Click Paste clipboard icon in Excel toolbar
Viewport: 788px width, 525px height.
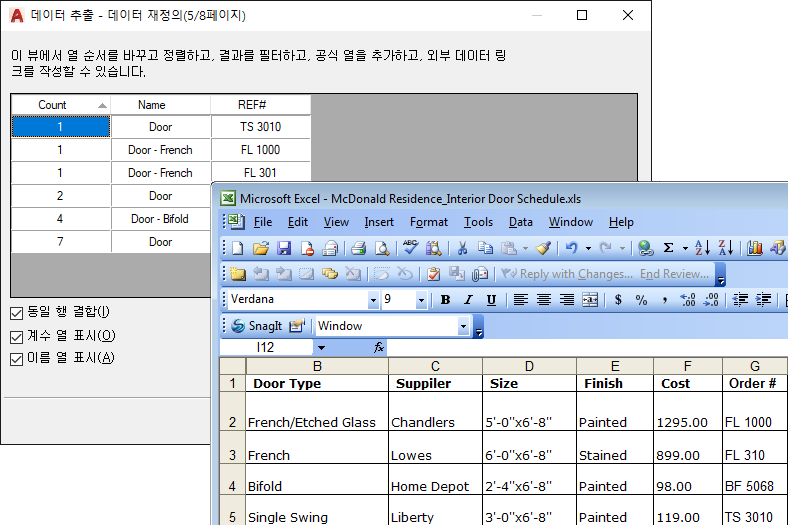click(509, 248)
